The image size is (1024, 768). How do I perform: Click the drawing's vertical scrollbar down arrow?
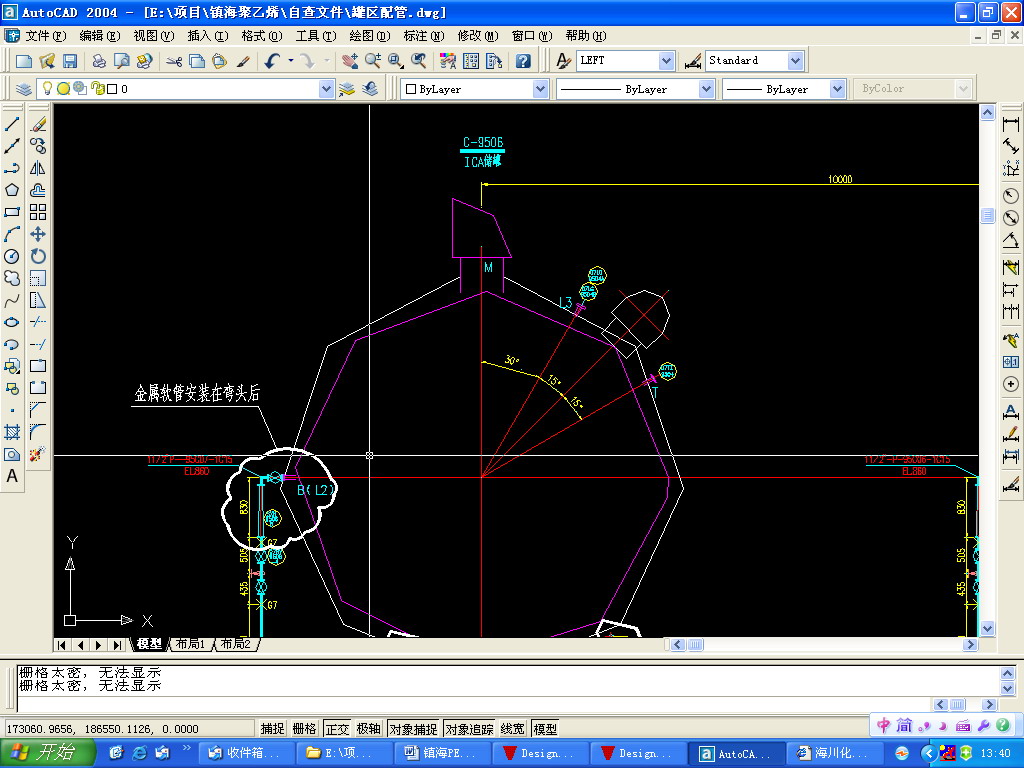tap(987, 629)
